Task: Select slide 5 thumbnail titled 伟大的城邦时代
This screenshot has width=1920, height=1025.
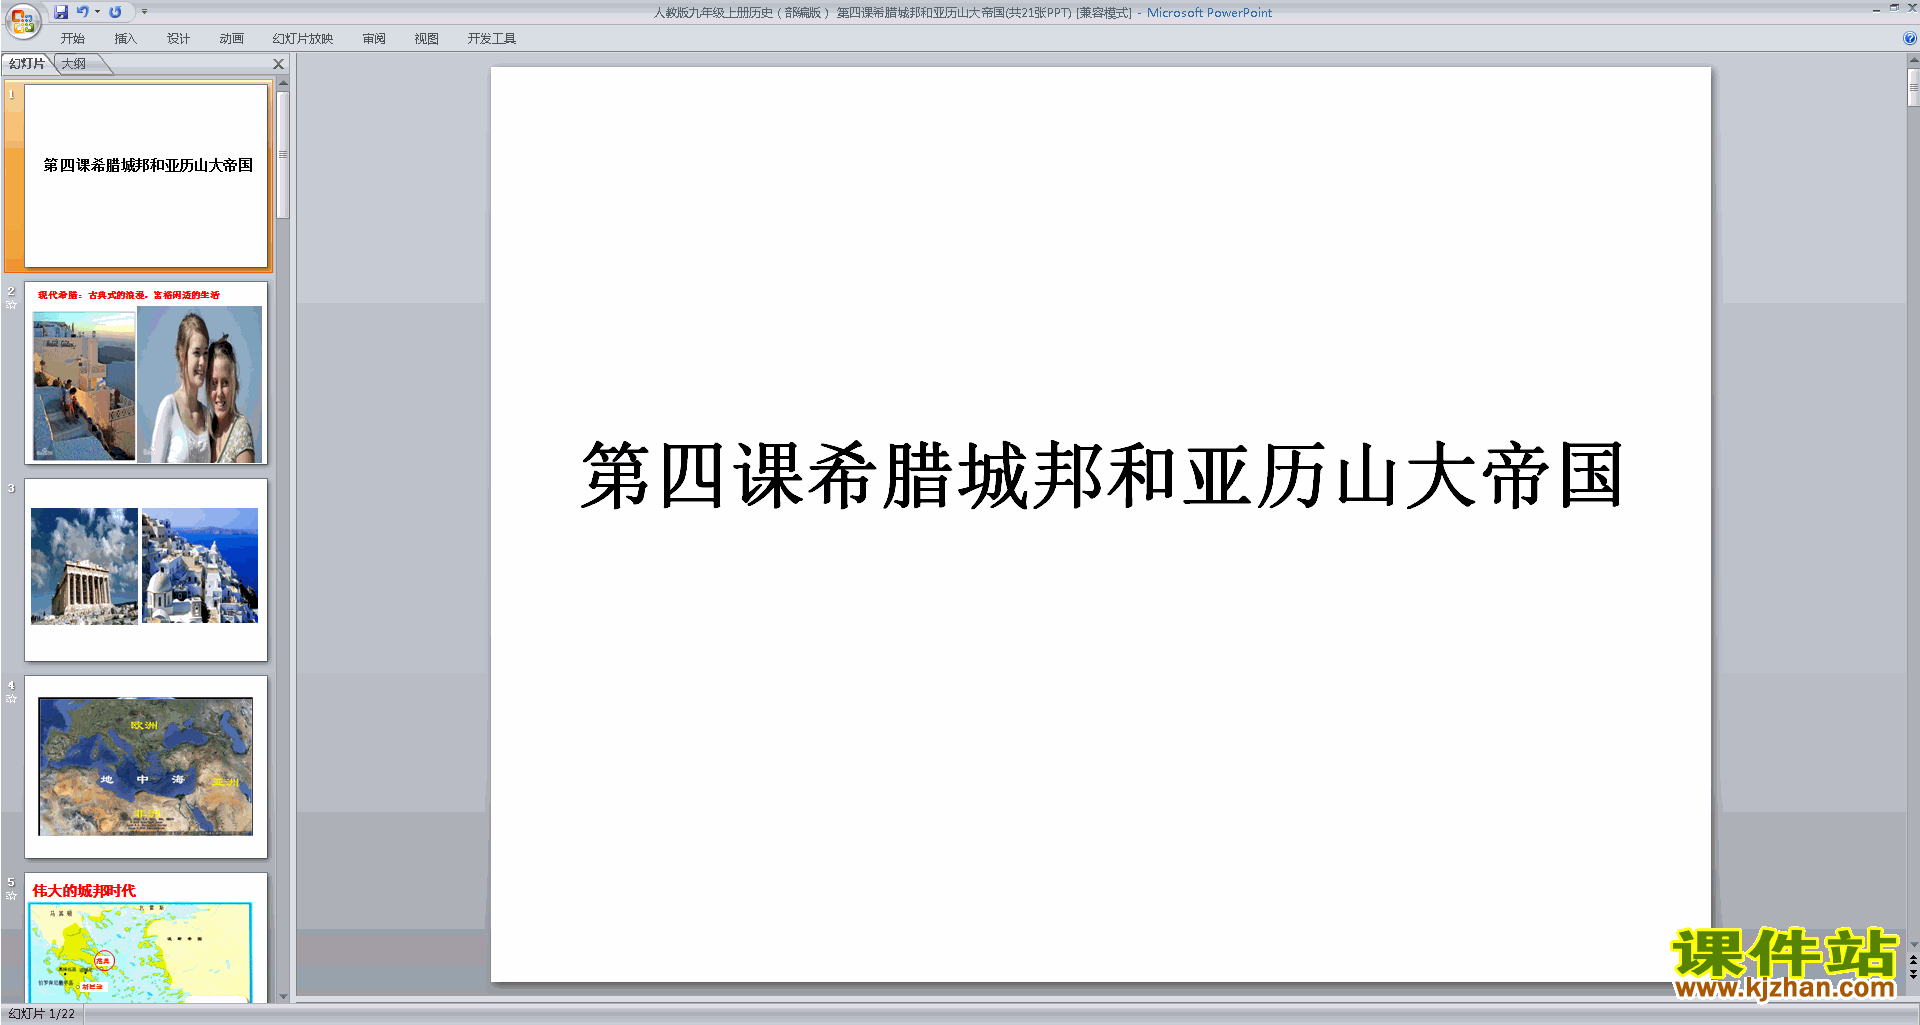Action: click(146, 937)
